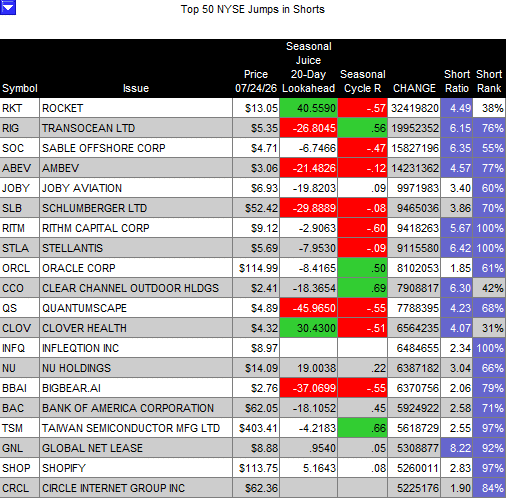506x498 pixels.
Task: Select the TSM symbol cell
Action: [x=20, y=428]
